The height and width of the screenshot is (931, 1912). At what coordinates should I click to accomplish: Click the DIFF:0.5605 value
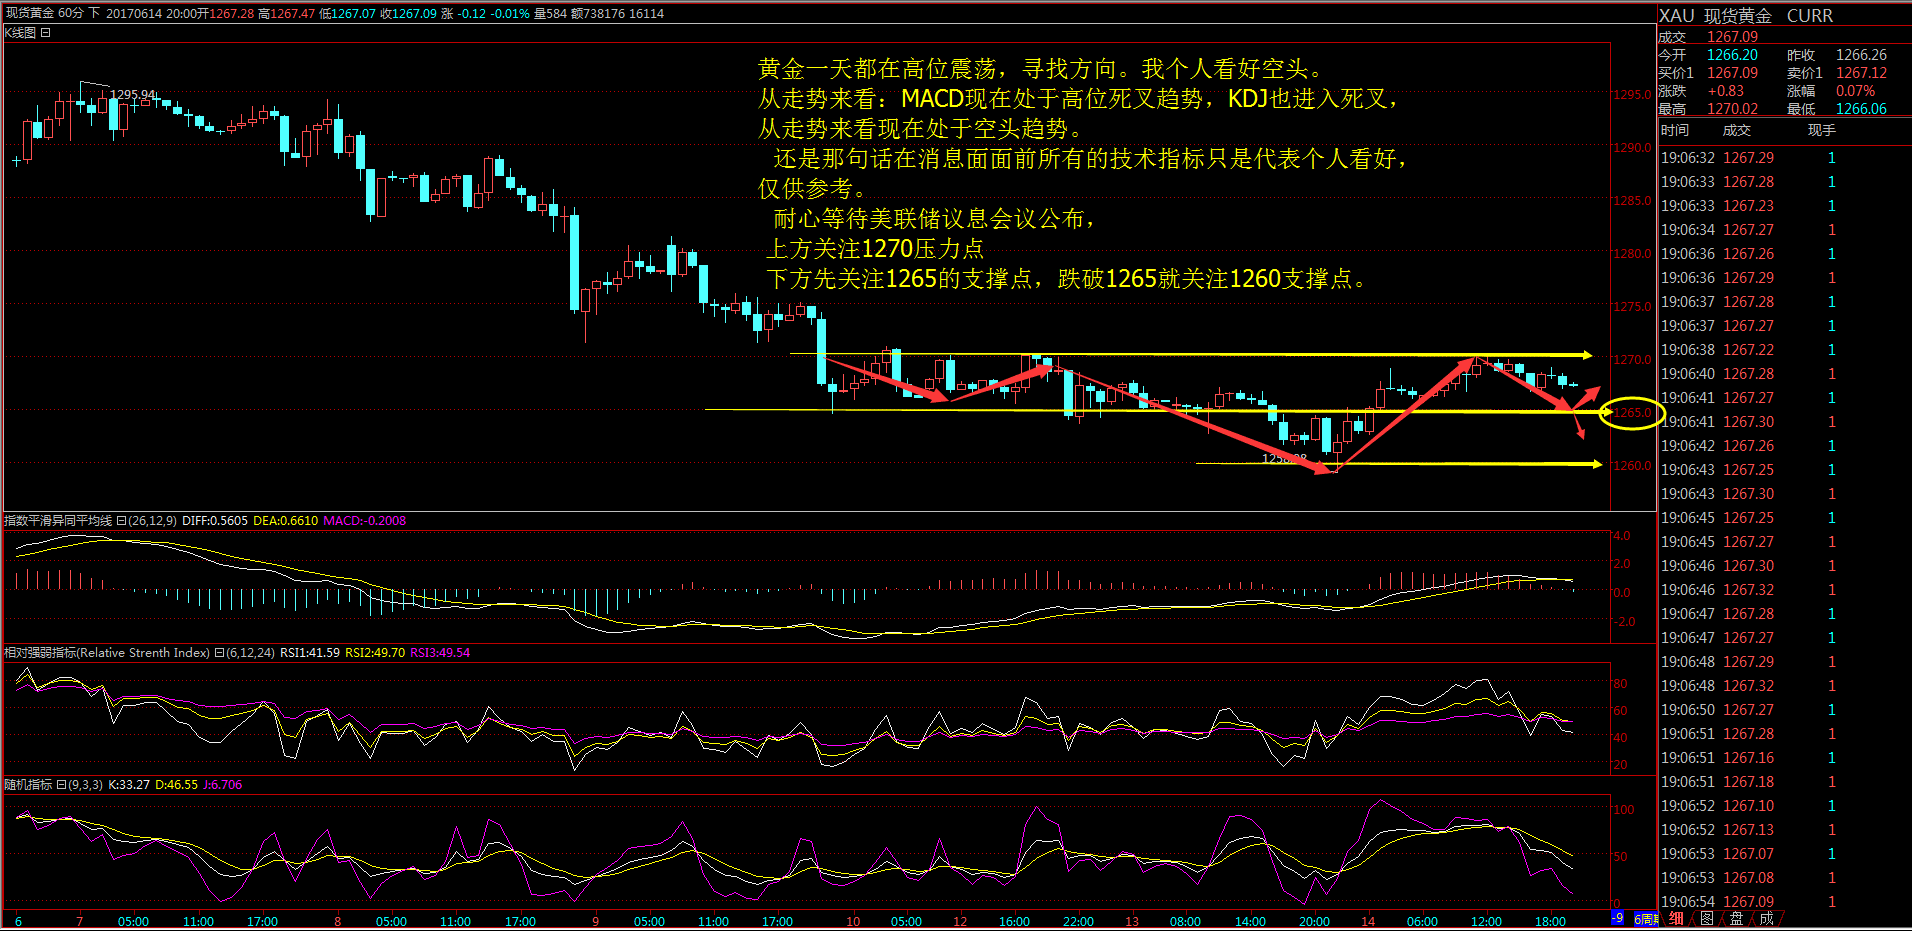click(215, 521)
